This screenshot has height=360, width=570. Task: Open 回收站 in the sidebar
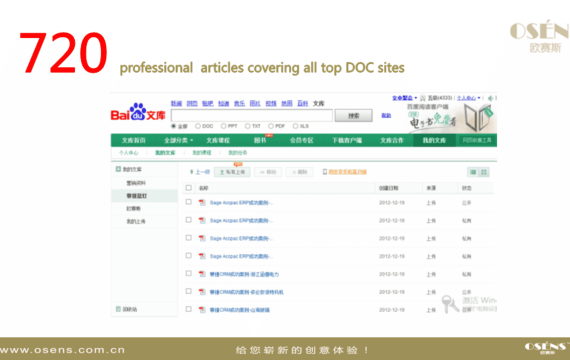(x=130, y=309)
